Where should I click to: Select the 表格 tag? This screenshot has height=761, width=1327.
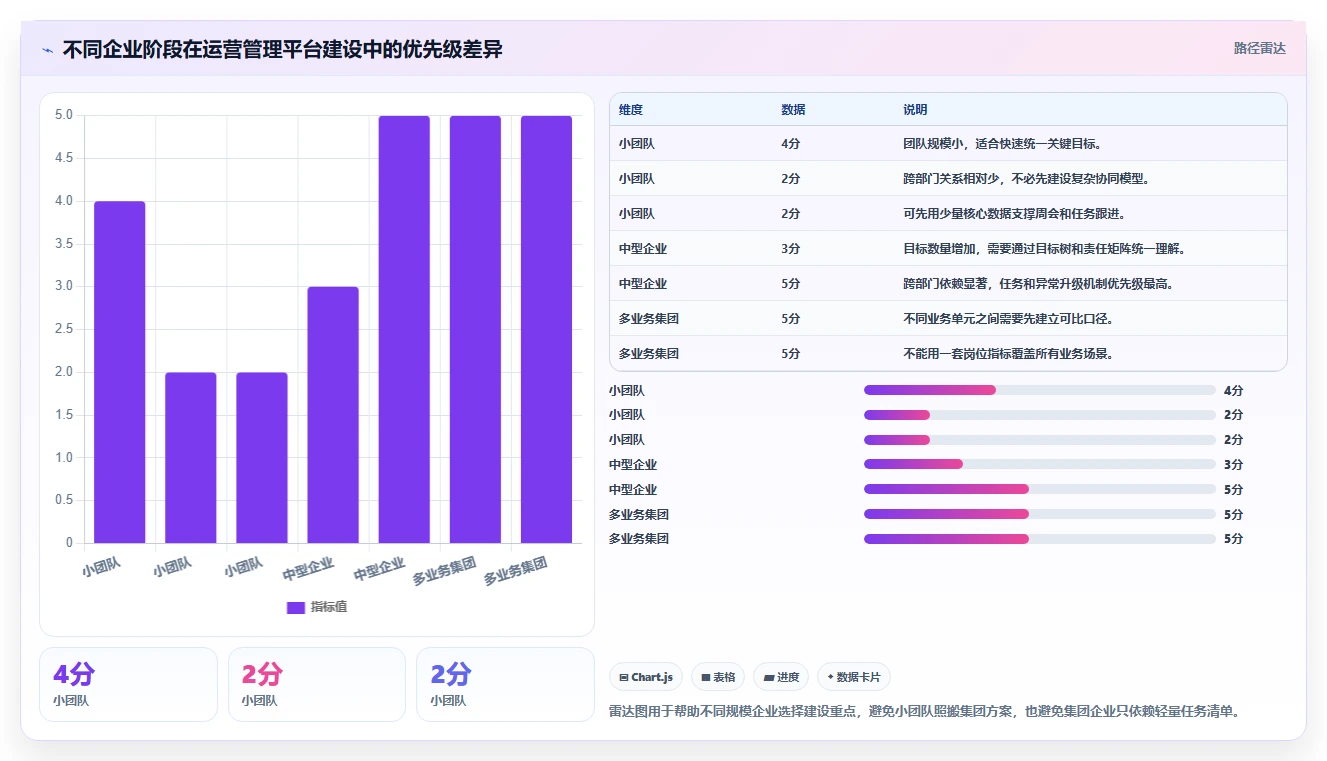tap(718, 677)
